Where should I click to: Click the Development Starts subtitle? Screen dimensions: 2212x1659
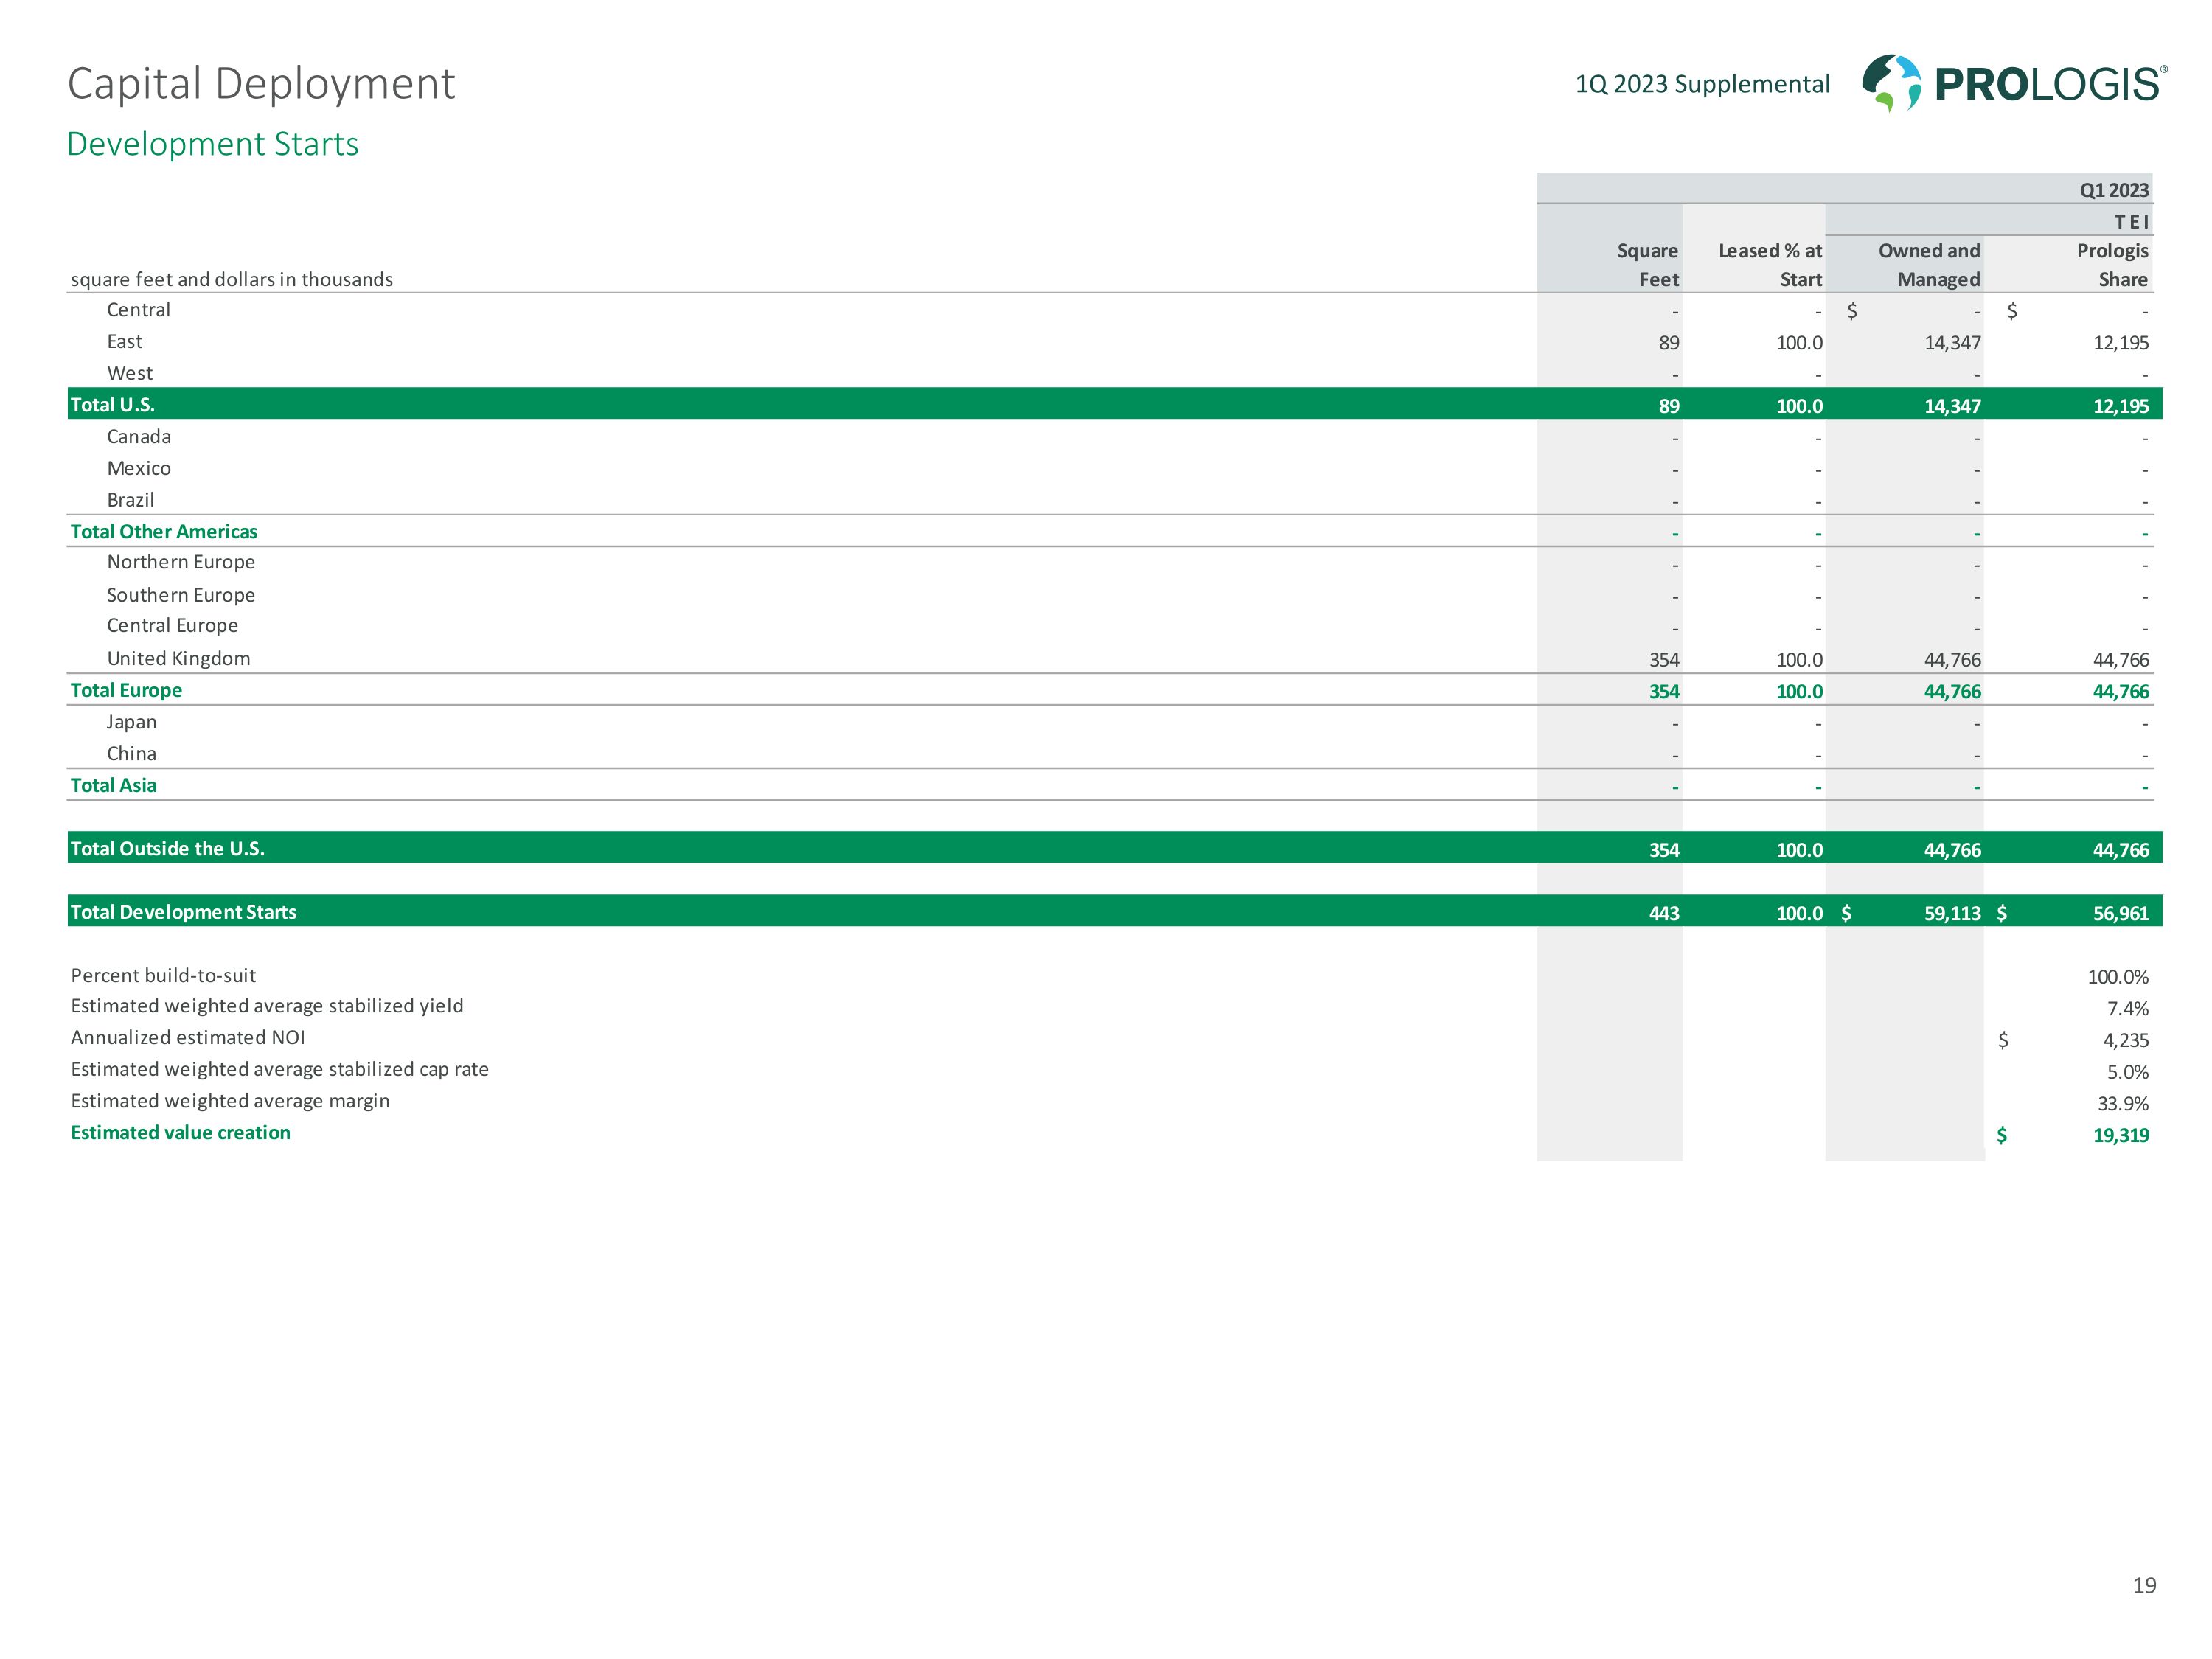point(212,144)
